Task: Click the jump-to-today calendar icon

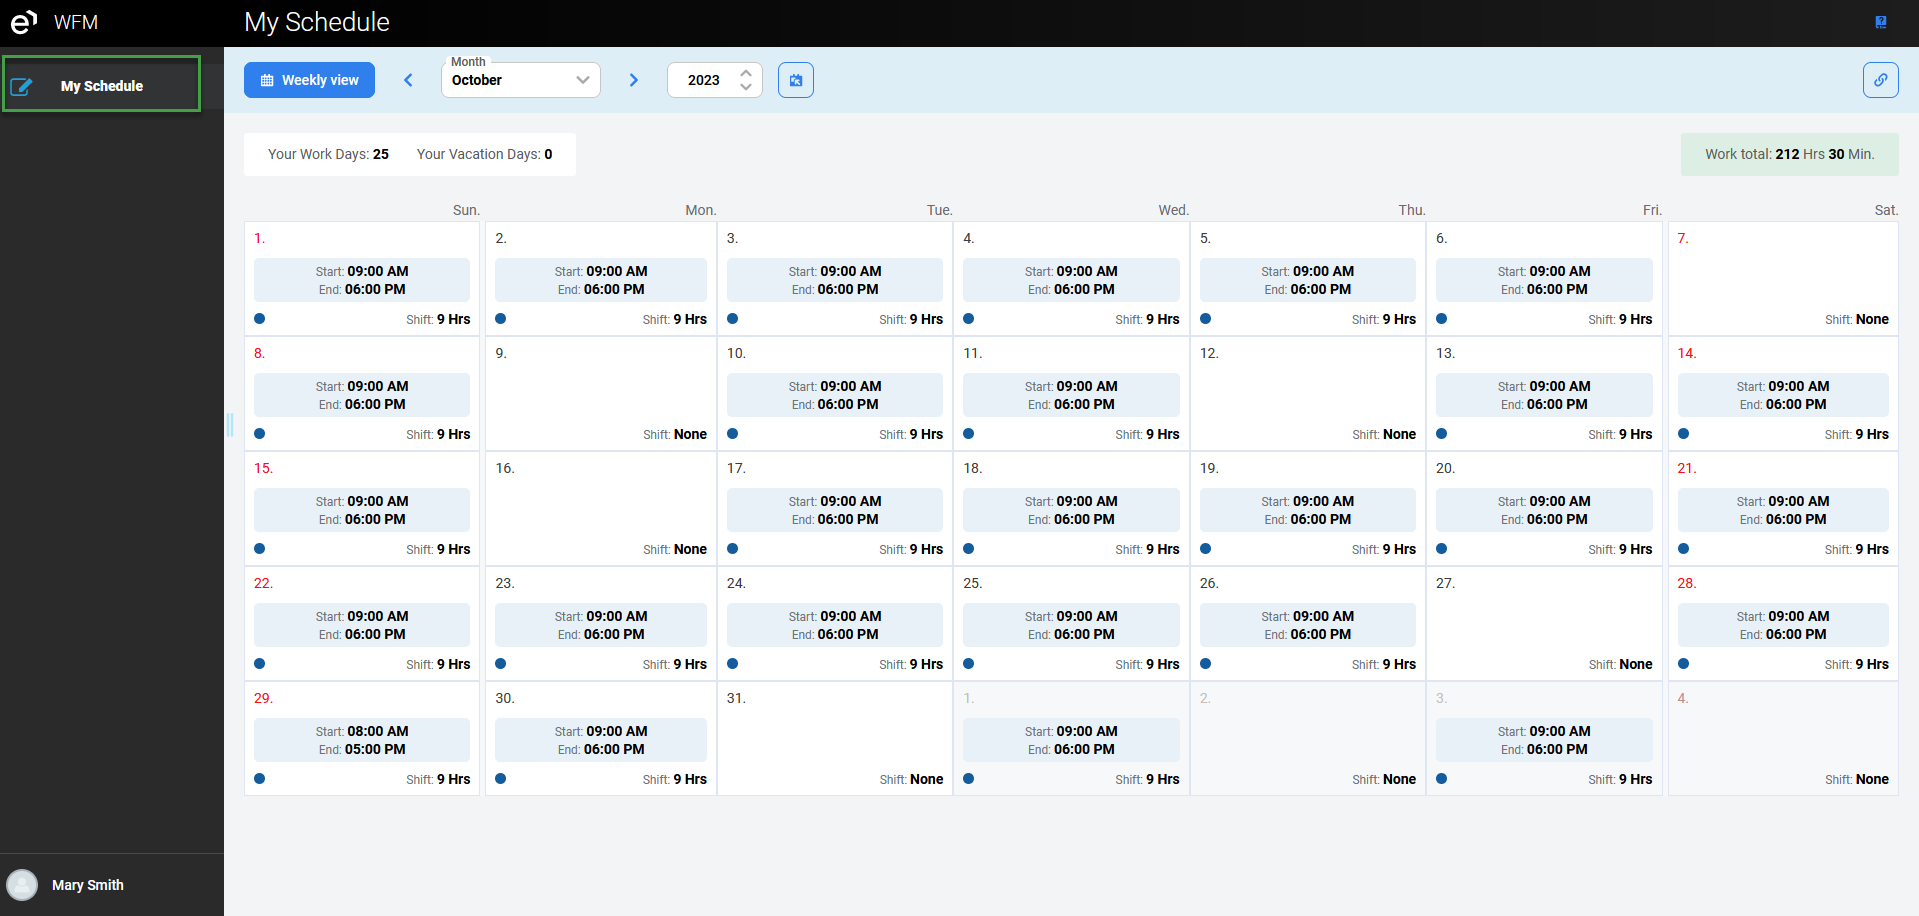Action: (x=796, y=80)
